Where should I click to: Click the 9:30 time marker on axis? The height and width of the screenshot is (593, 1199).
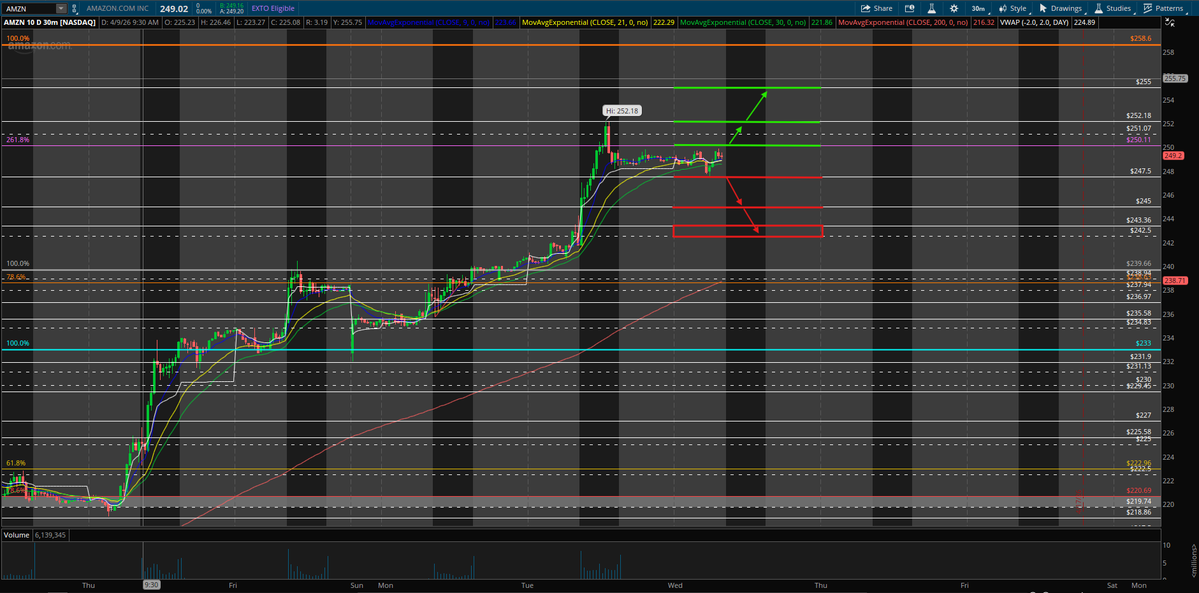(151, 585)
